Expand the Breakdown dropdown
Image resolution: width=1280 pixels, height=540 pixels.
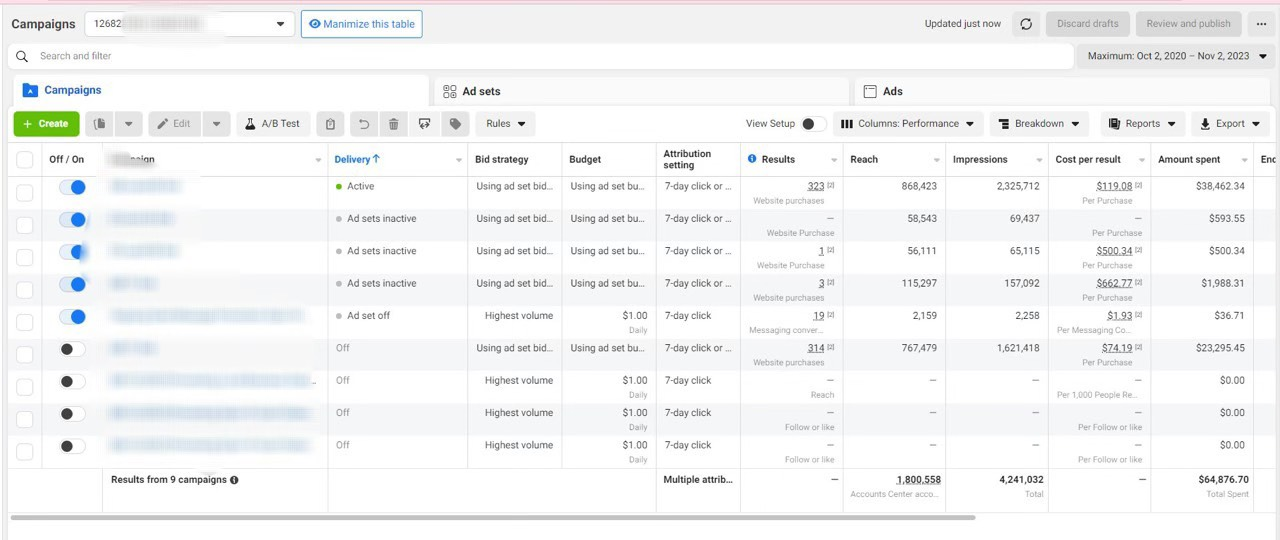pyautogui.click(x=1040, y=124)
